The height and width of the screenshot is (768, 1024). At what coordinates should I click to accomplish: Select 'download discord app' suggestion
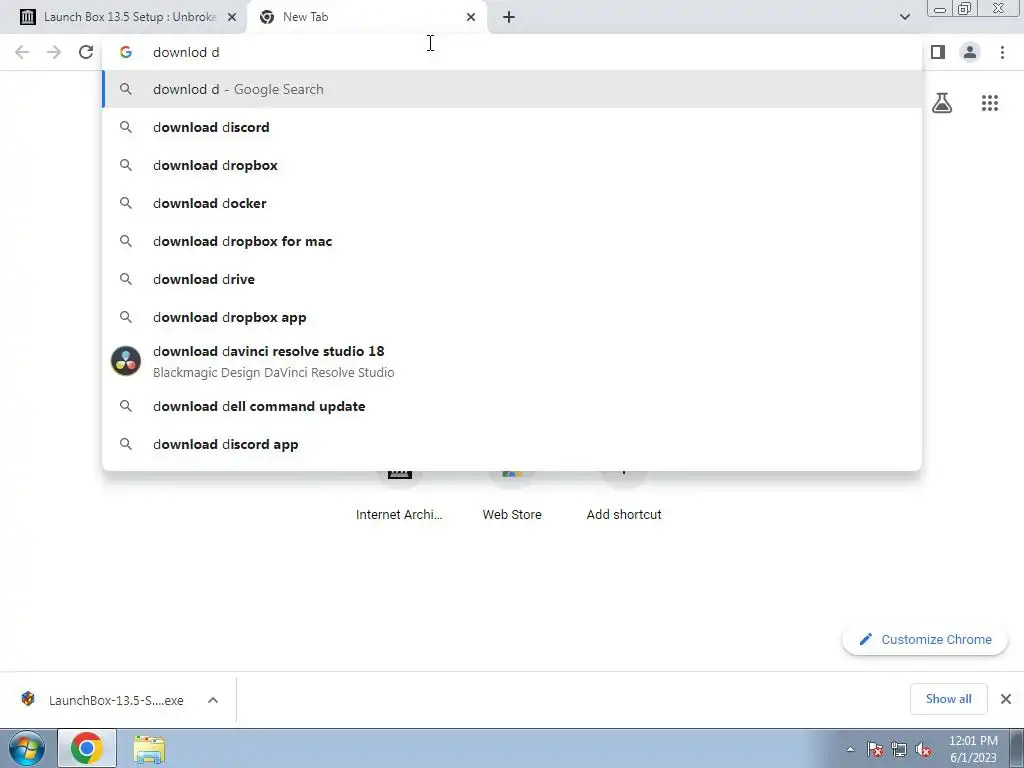click(x=512, y=444)
